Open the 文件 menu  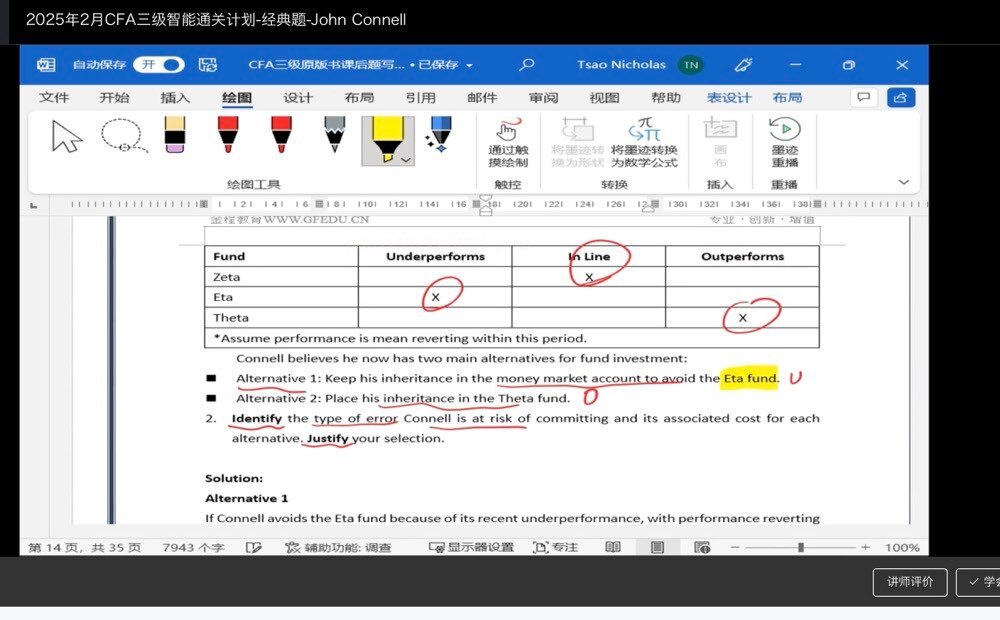pos(54,98)
